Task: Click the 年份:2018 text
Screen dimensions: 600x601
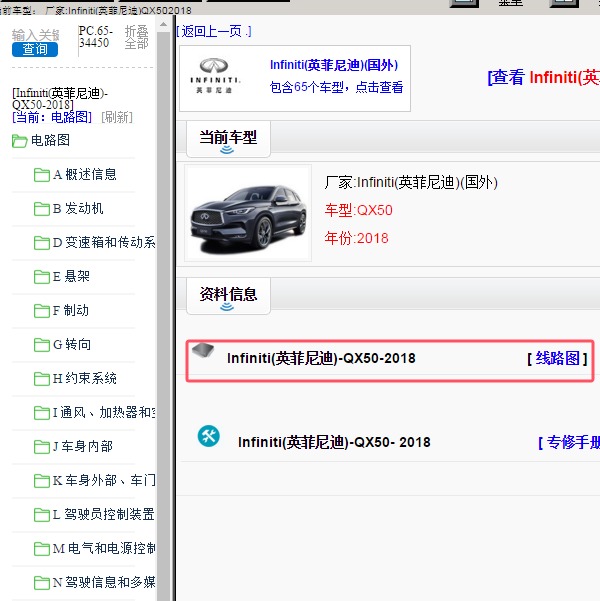Action: [356, 238]
